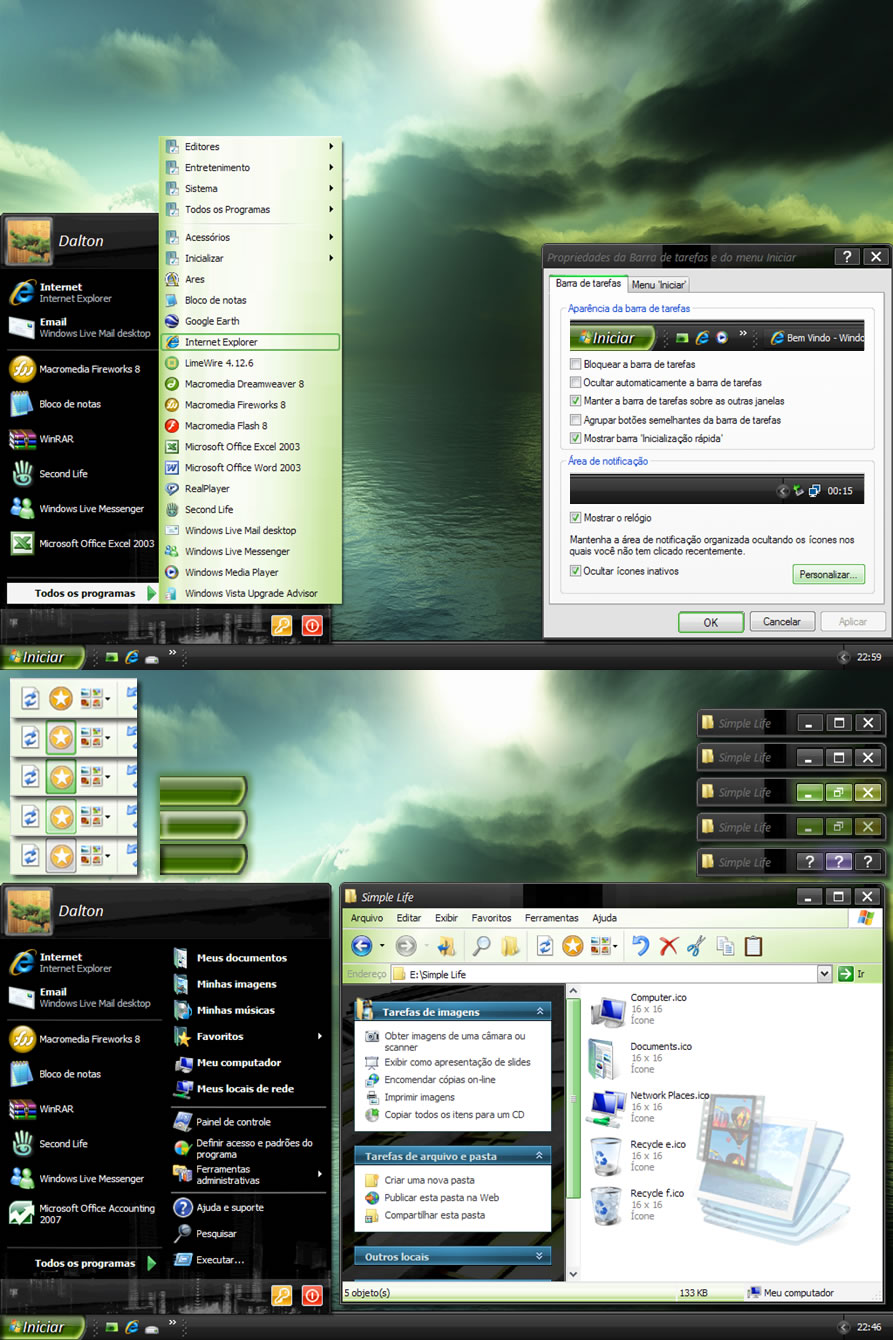
Task: Click the scissors Cut icon
Action: tap(697, 945)
